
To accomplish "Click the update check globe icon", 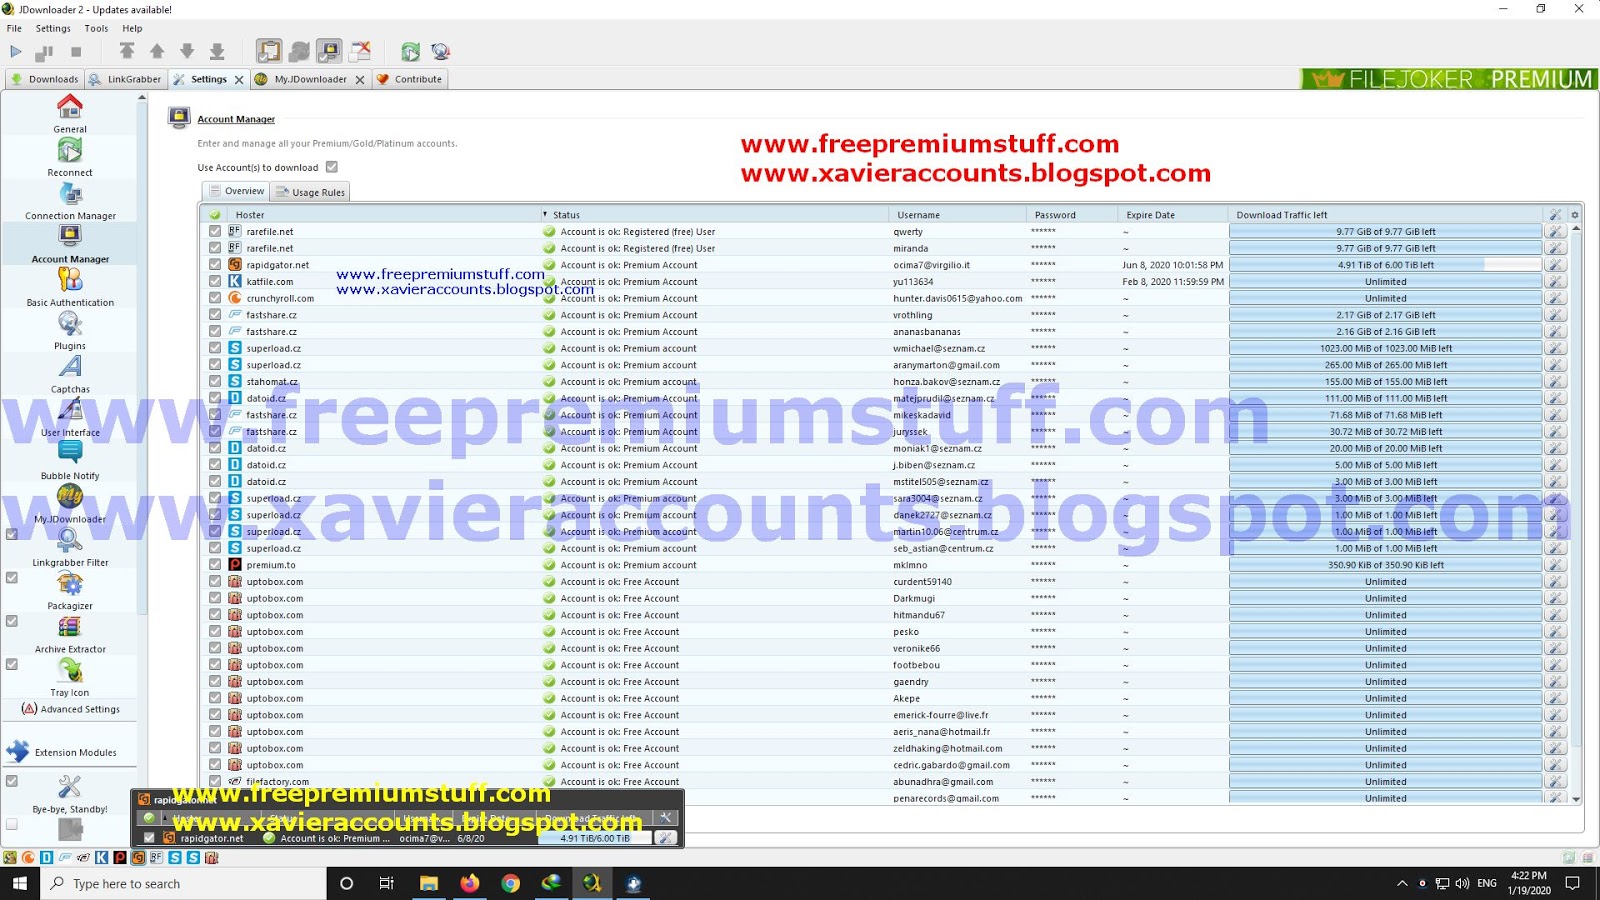I will (440, 51).
